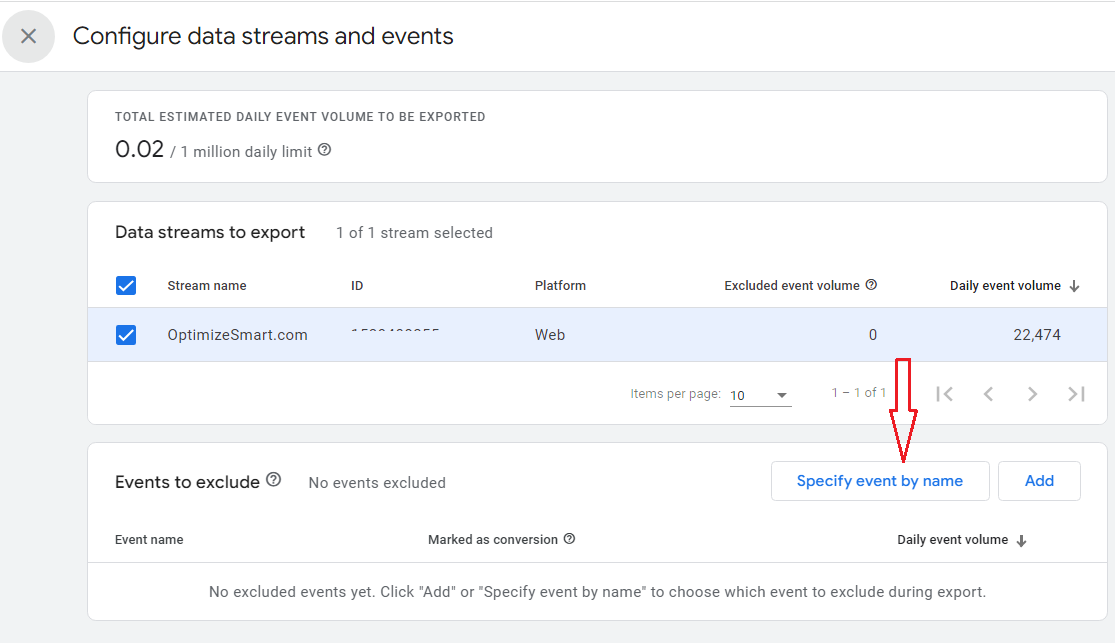Go to previous page arrow icon

[988, 393]
